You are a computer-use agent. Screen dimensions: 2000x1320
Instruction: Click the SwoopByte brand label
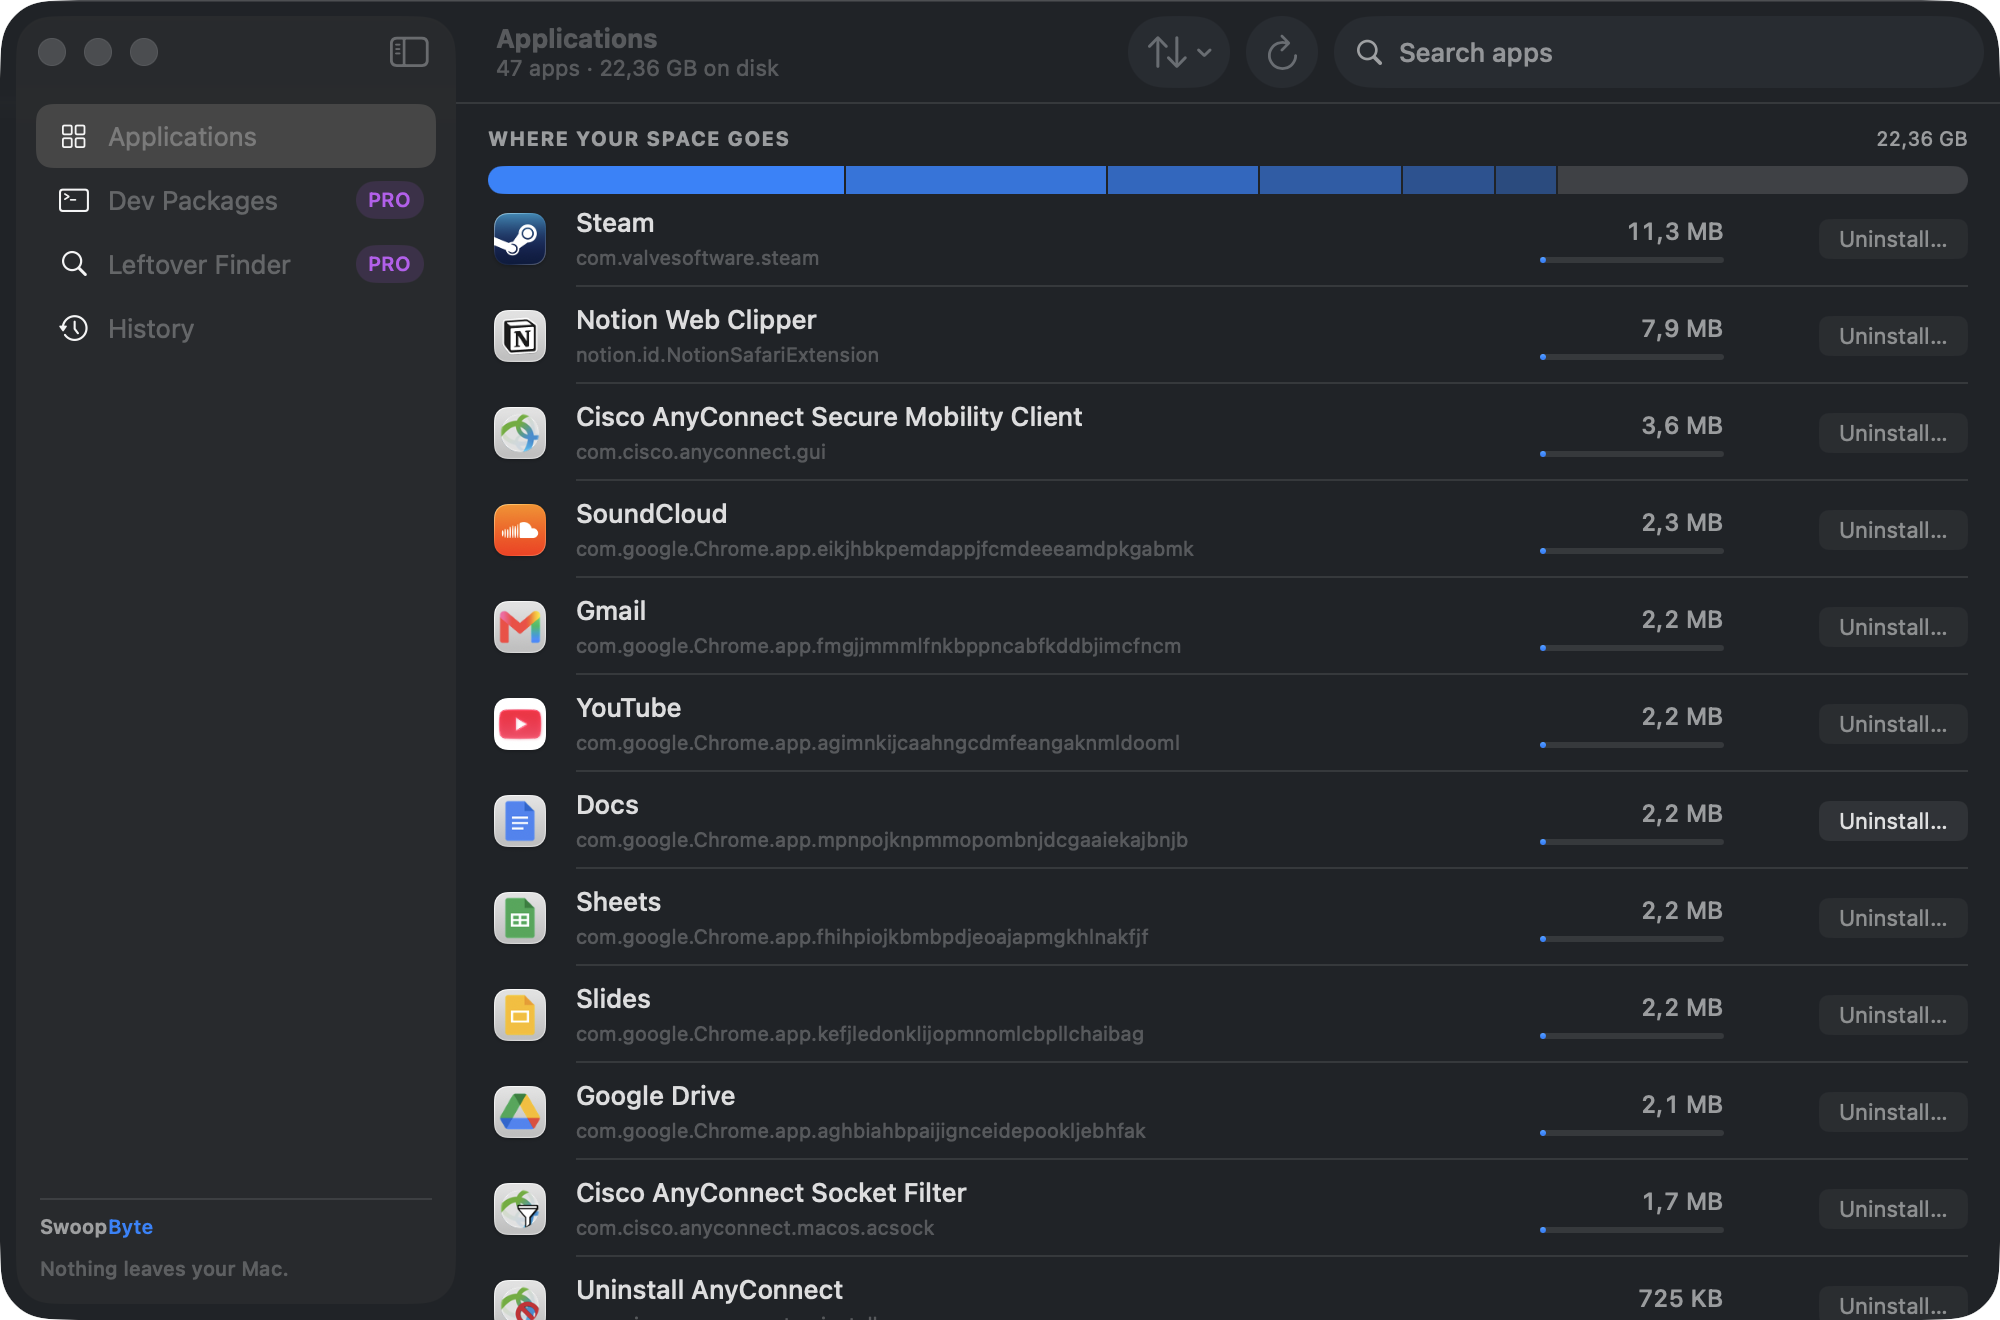[x=96, y=1227]
